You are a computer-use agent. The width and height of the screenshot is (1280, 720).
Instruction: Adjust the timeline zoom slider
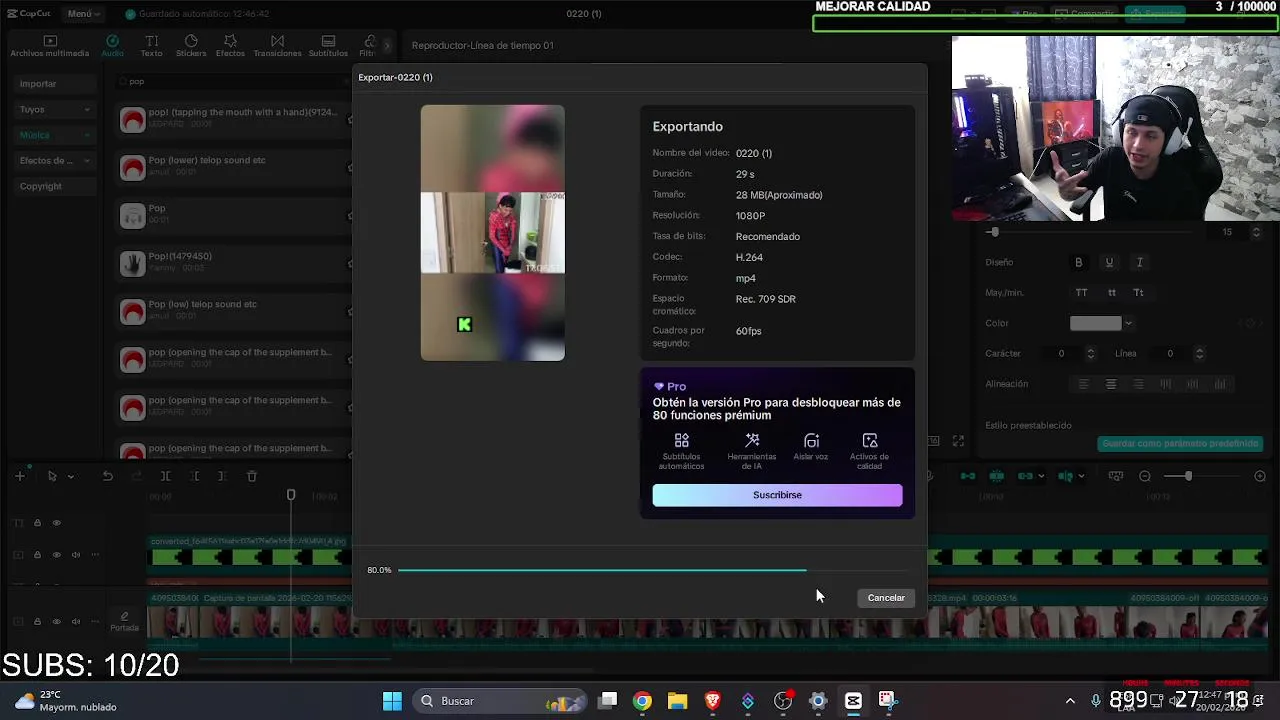(1188, 477)
